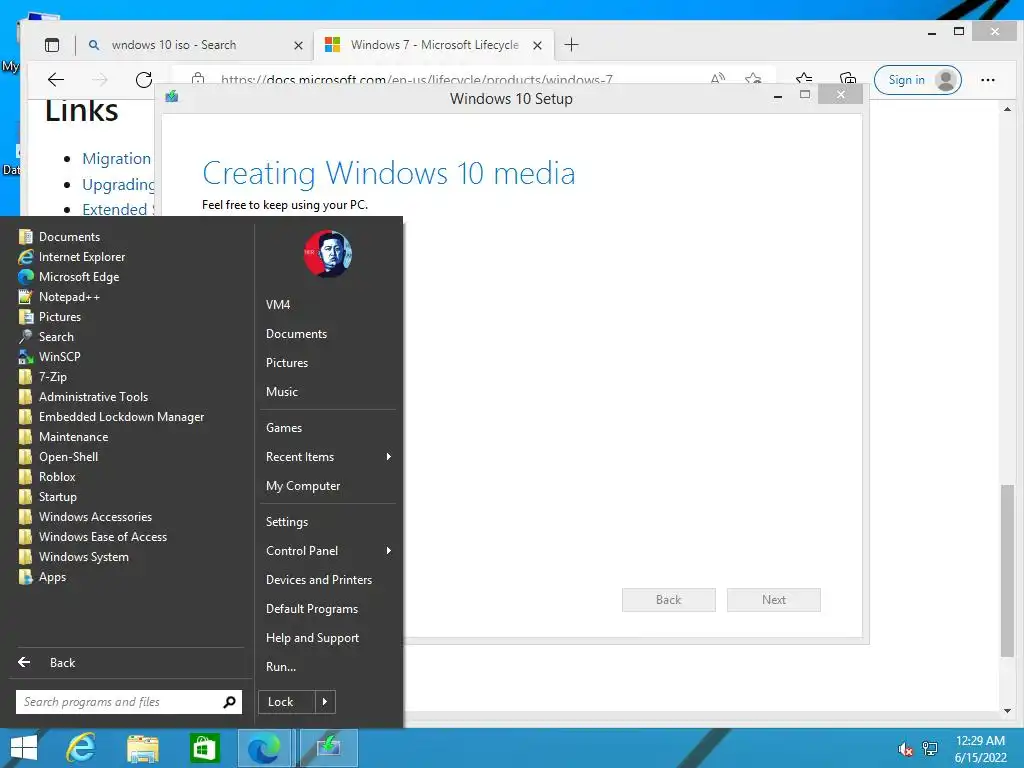The image size is (1024, 768).
Task: Click the start menu search magnifier icon
Action: (x=229, y=702)
